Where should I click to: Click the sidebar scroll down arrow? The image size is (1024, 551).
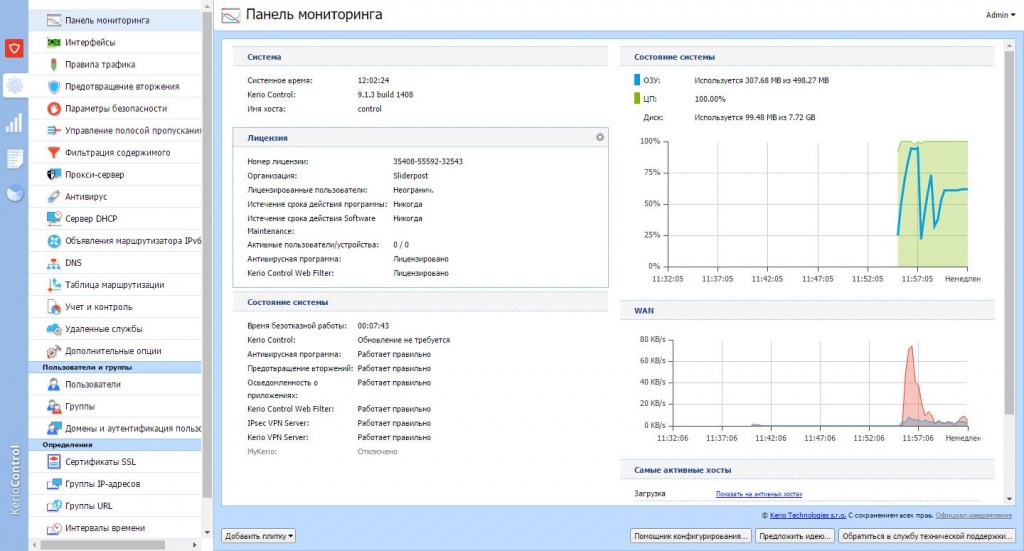point(207,533)
